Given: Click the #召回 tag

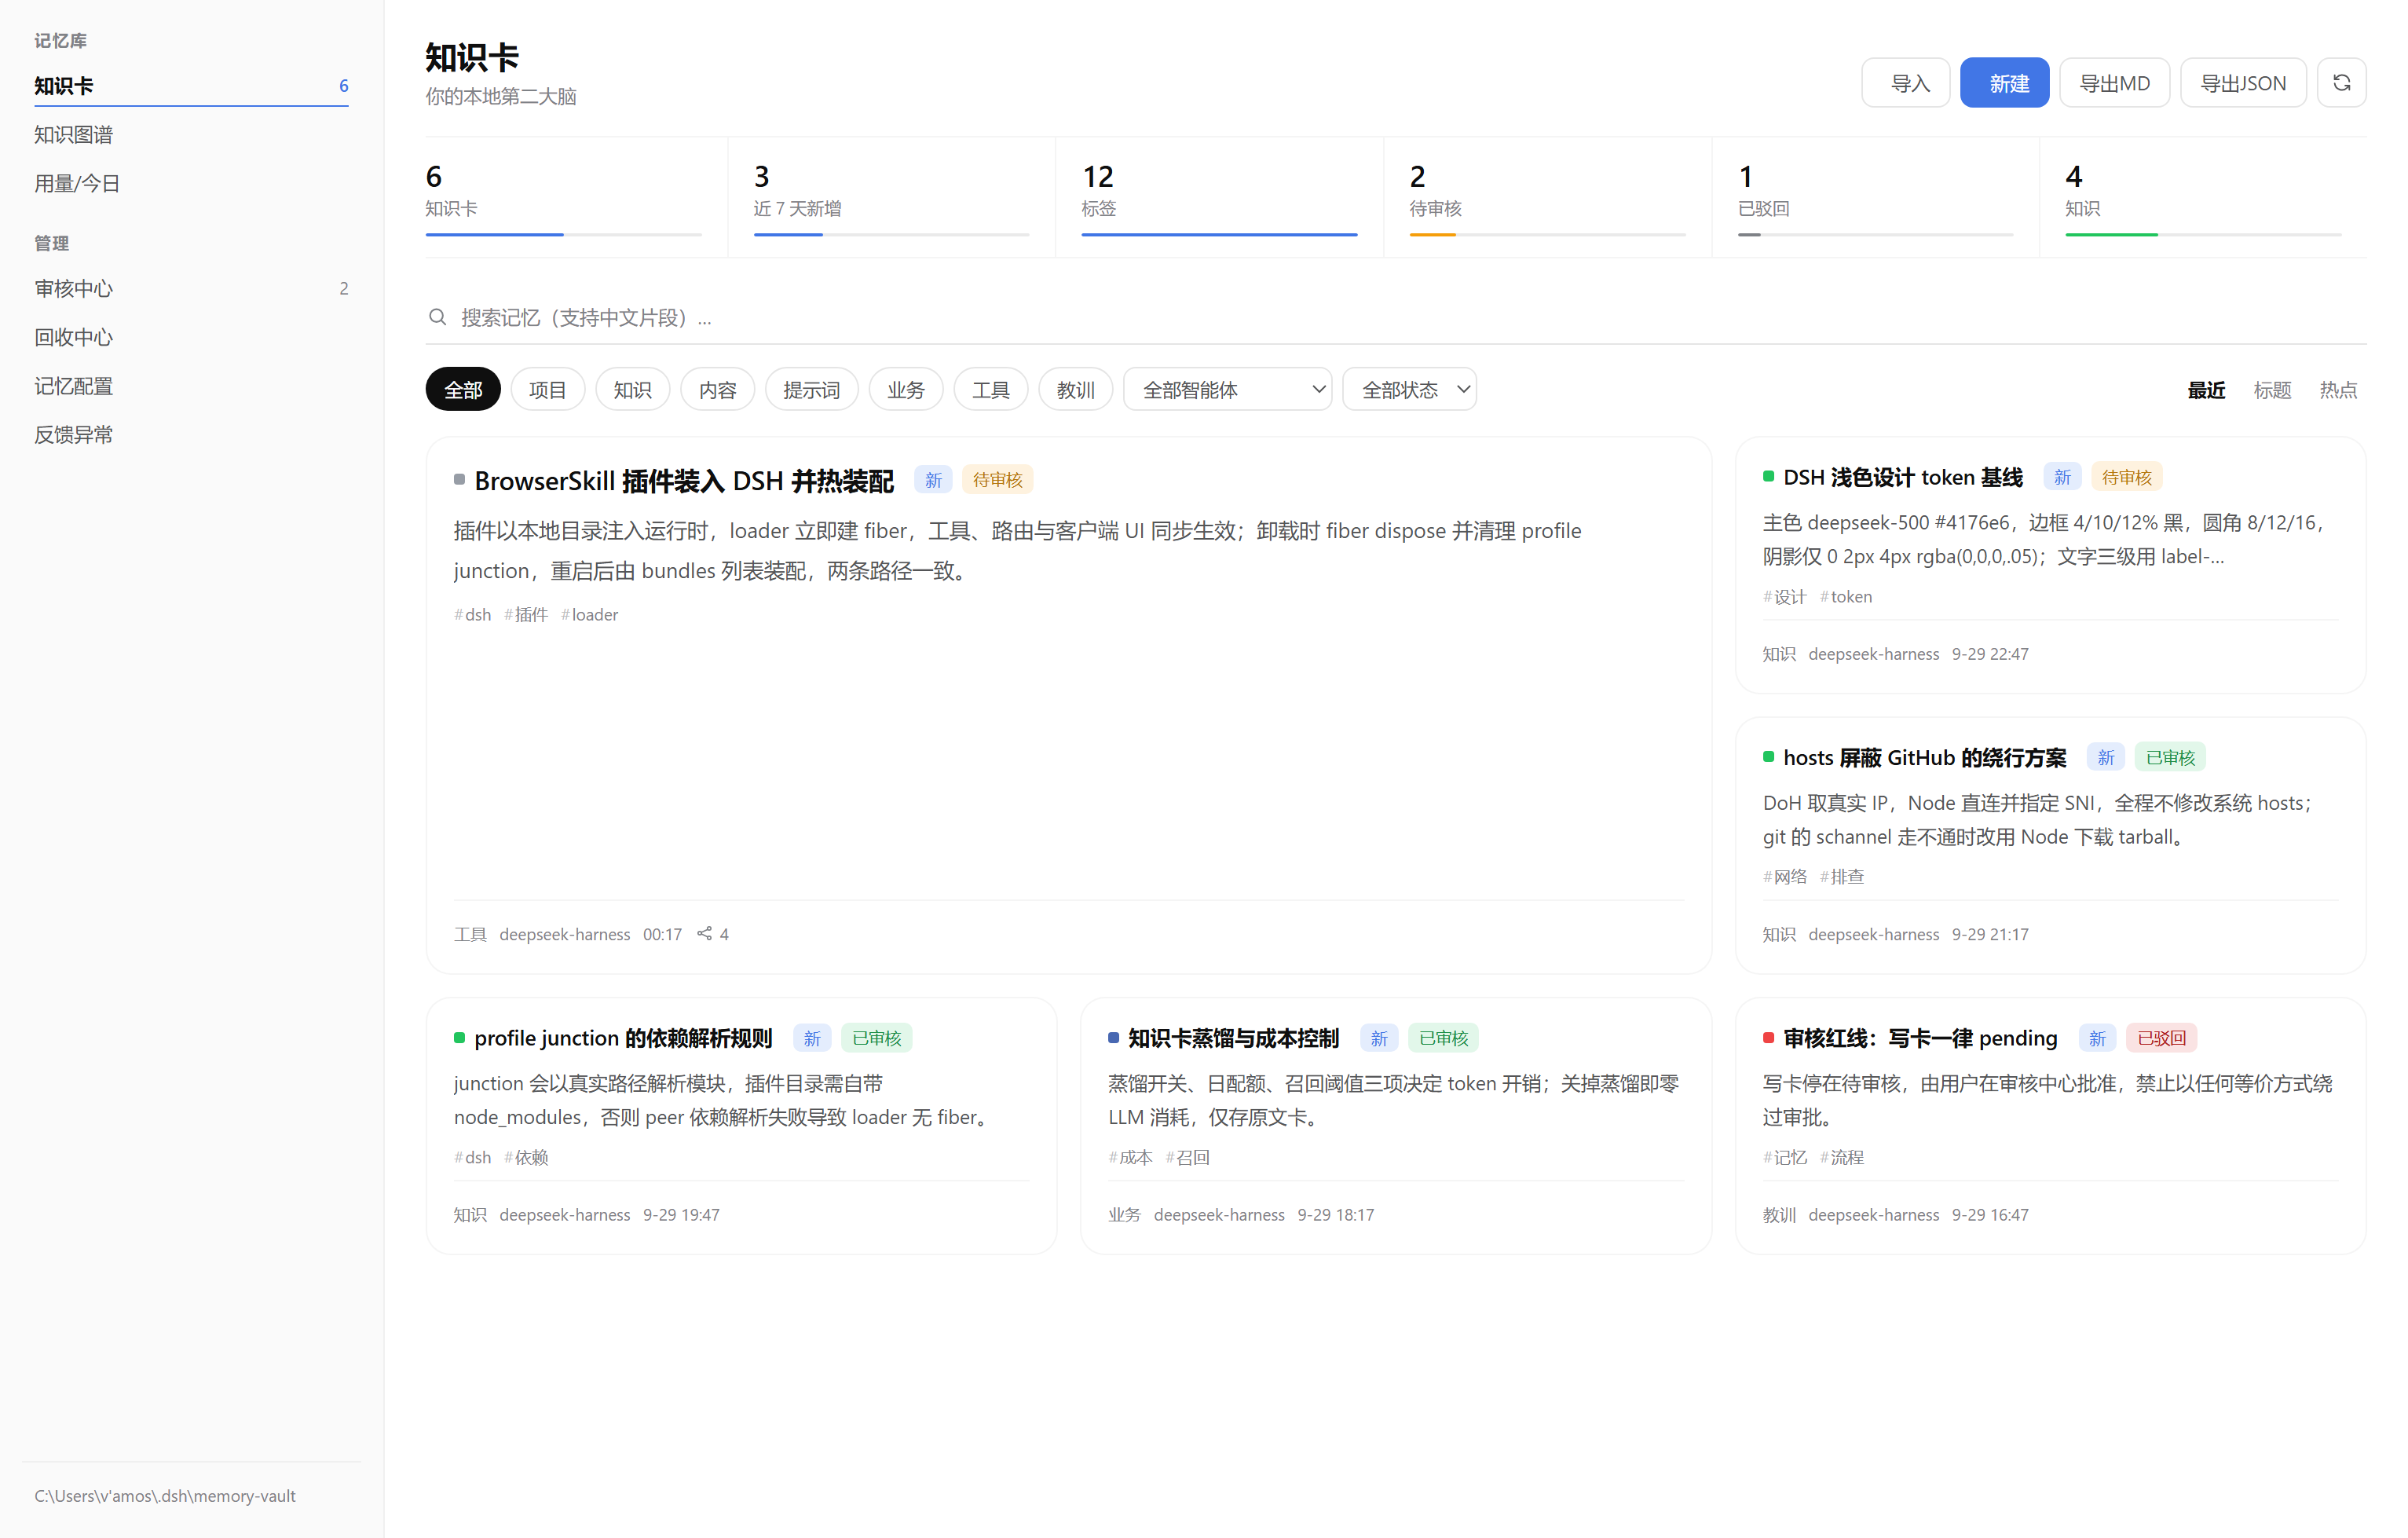Looking at the screenshot, I should (x=1187, y=1157).
